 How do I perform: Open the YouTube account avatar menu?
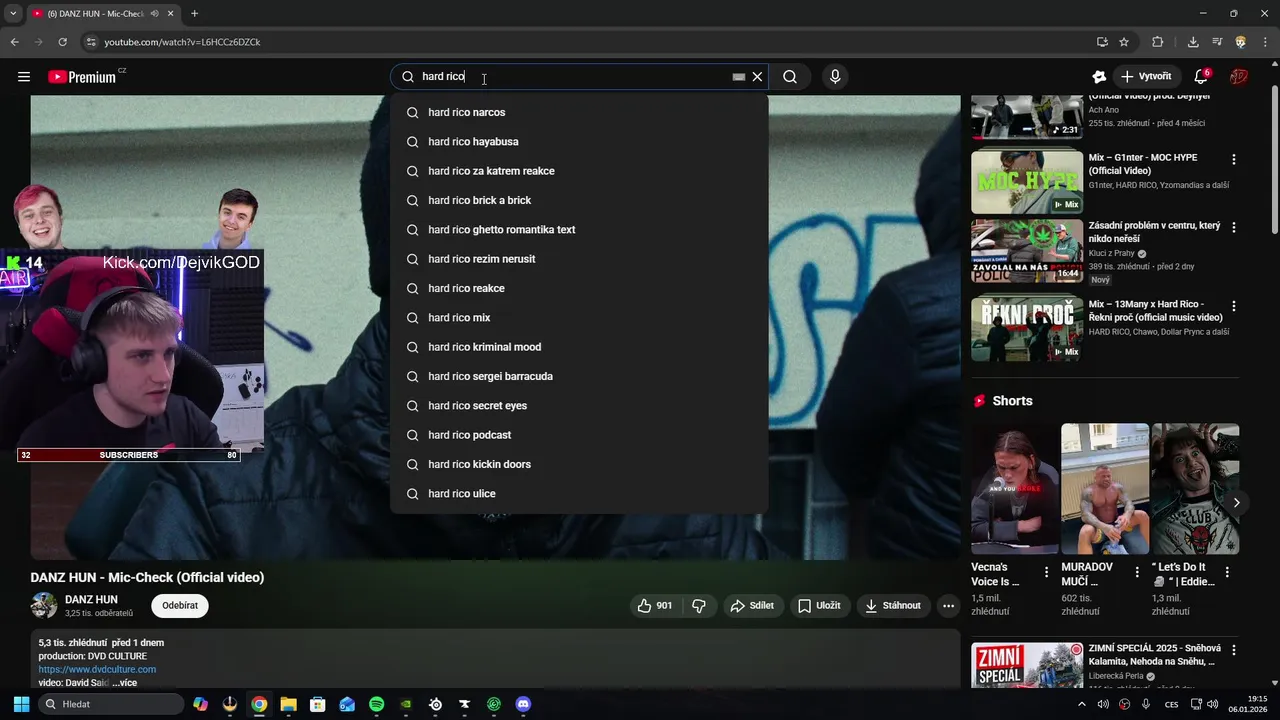(x=1239, y=77)
